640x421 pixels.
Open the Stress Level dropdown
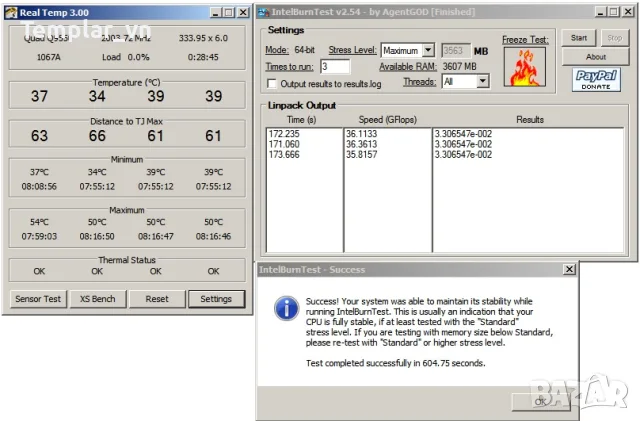coord(428,50)
